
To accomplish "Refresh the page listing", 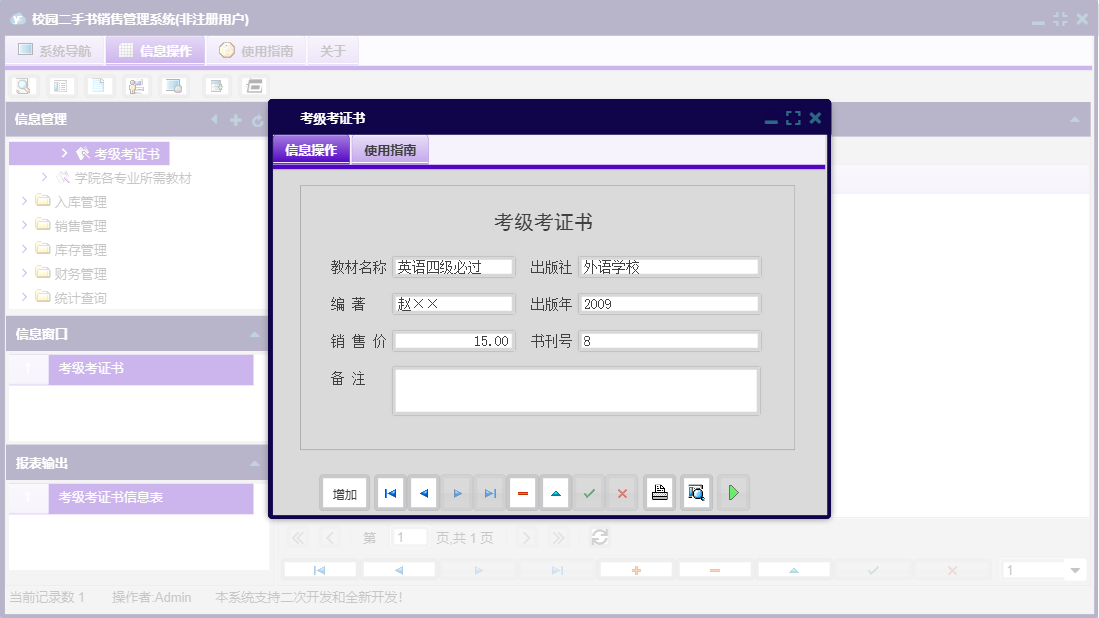I will (599, 537).
